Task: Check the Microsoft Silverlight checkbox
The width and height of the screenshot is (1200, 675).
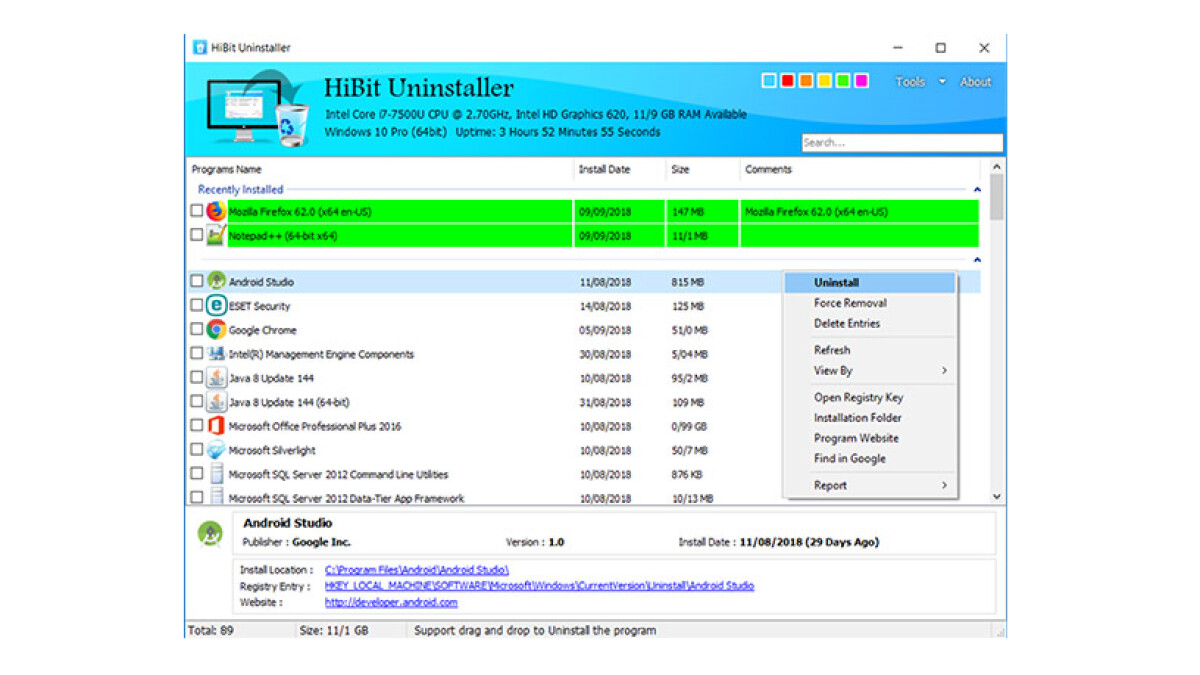Action: (197, 450)
